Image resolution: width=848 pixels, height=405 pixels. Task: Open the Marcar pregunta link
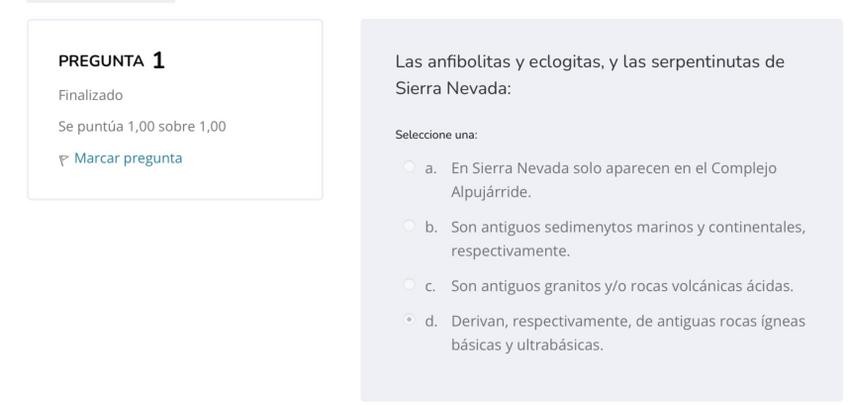(x=128, y=158)
